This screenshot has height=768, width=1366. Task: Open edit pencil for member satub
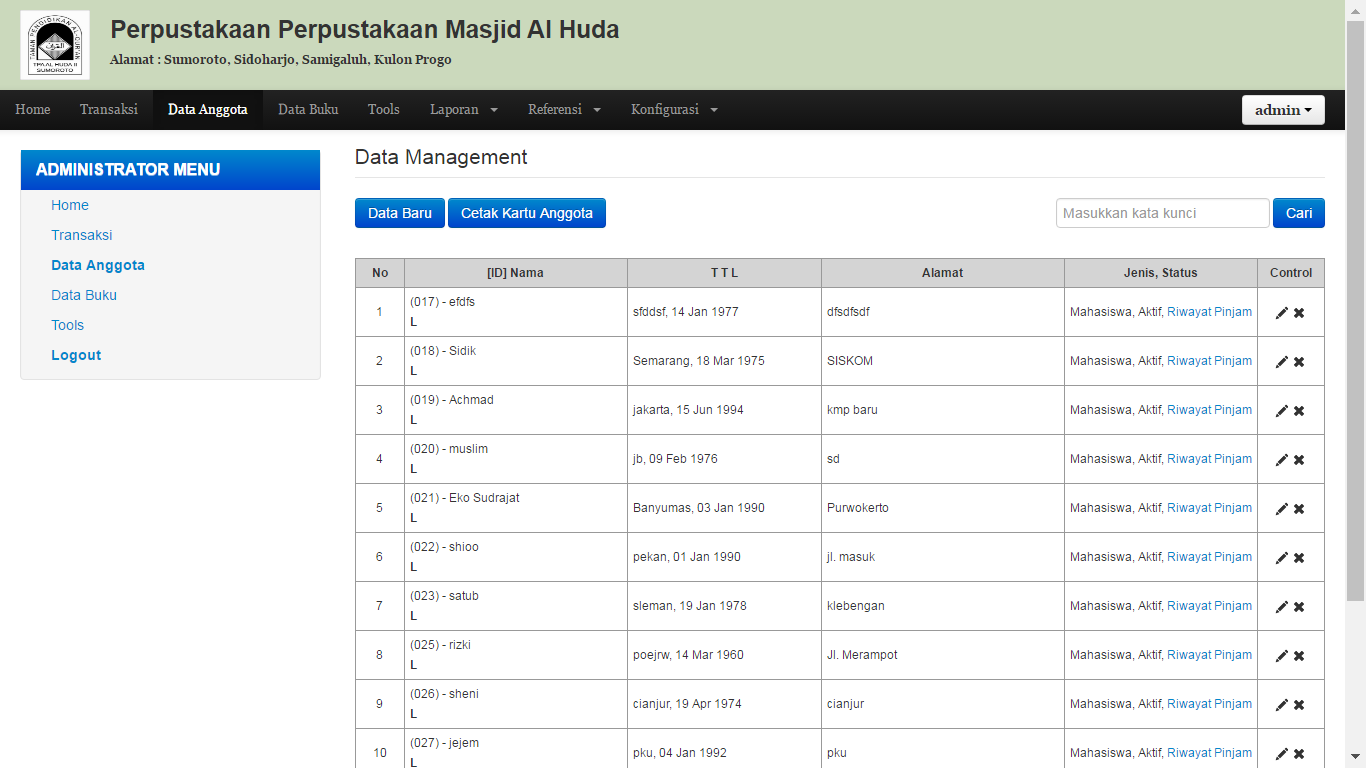pos(1281,607)
